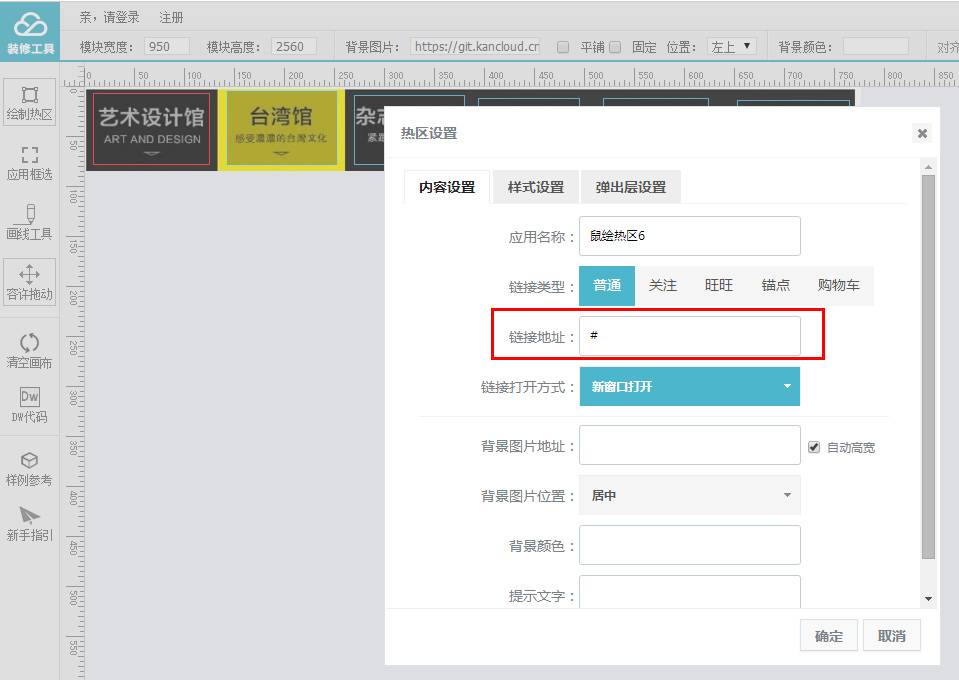Open the DW代码 code view icon
The image size is (959, 680).
pos(29,405)
